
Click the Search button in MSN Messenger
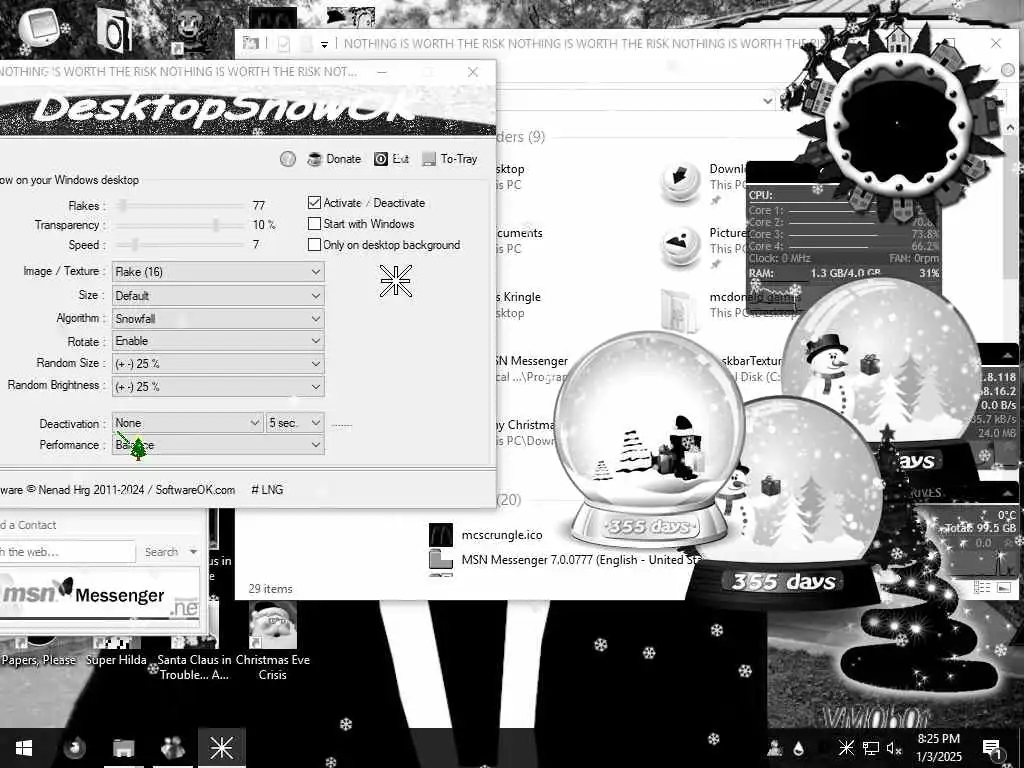pyautogui.click(x=161, y=552)
